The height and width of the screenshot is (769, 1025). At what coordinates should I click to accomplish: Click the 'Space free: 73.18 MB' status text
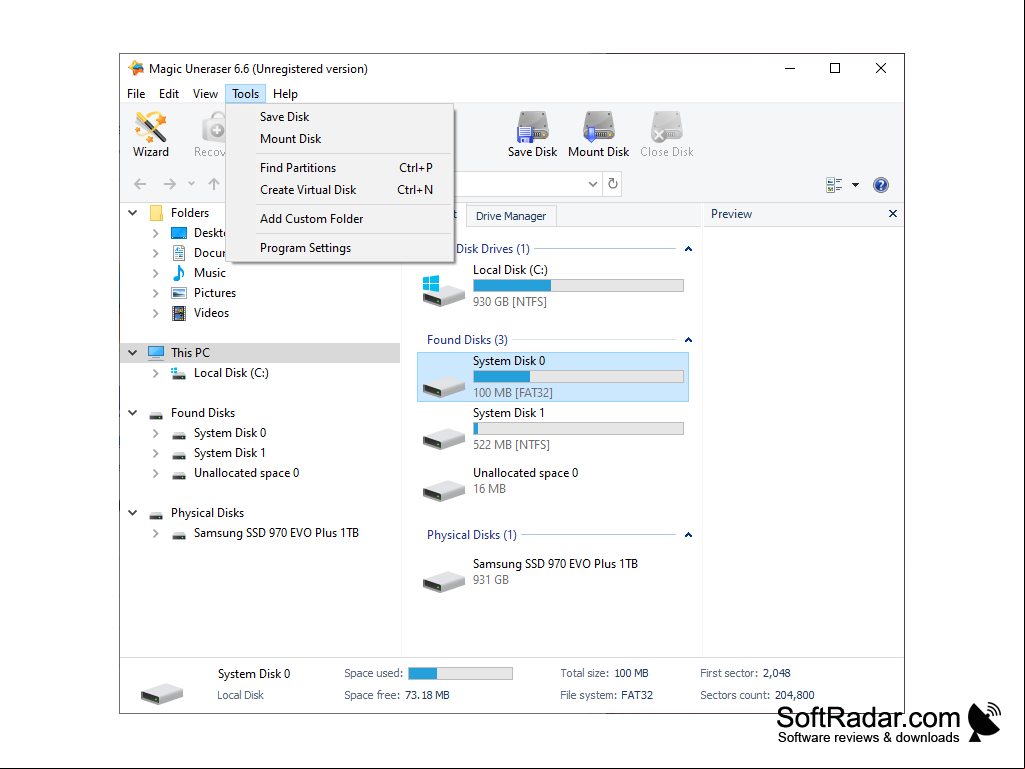pos(397,695)
